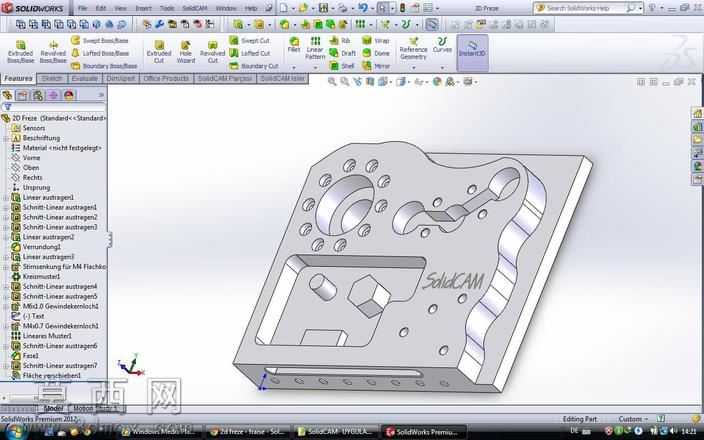Click the Zoom to Fit view icon
Viewport: 704px width, 440px height.
point(332,82)
